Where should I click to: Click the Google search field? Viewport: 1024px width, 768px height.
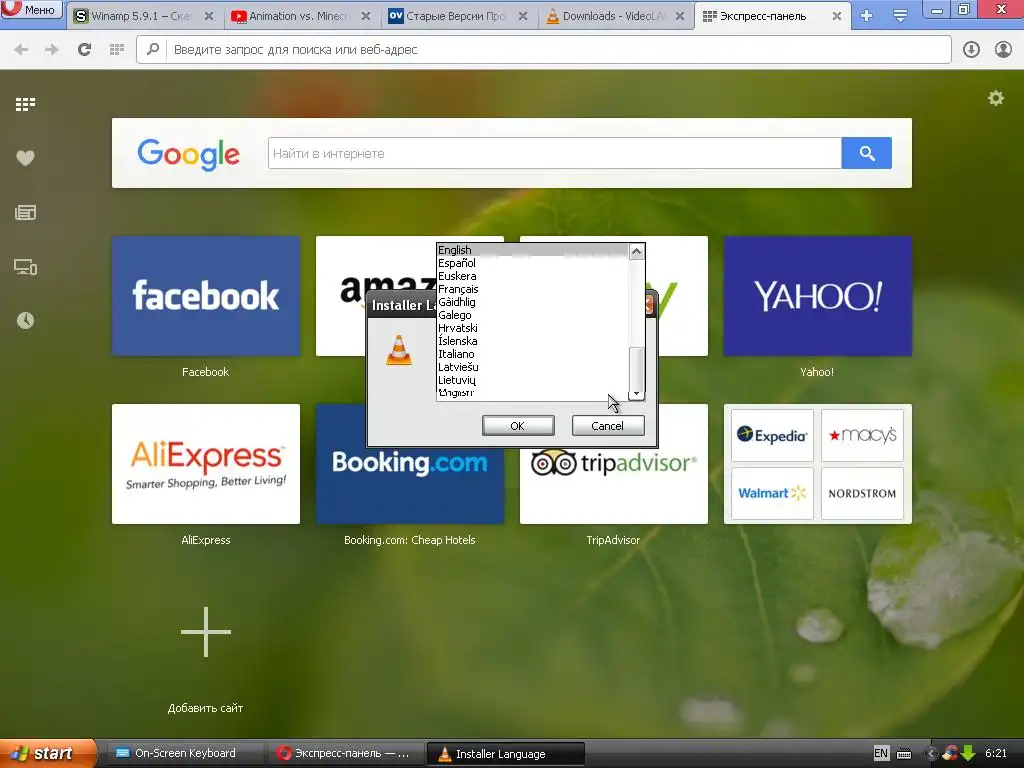click(x=554, y=153)
